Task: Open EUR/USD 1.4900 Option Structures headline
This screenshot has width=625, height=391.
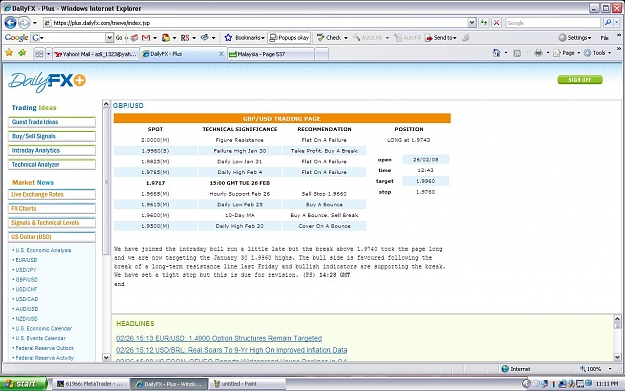Action: pyautogui.click(x=219, y=338)
